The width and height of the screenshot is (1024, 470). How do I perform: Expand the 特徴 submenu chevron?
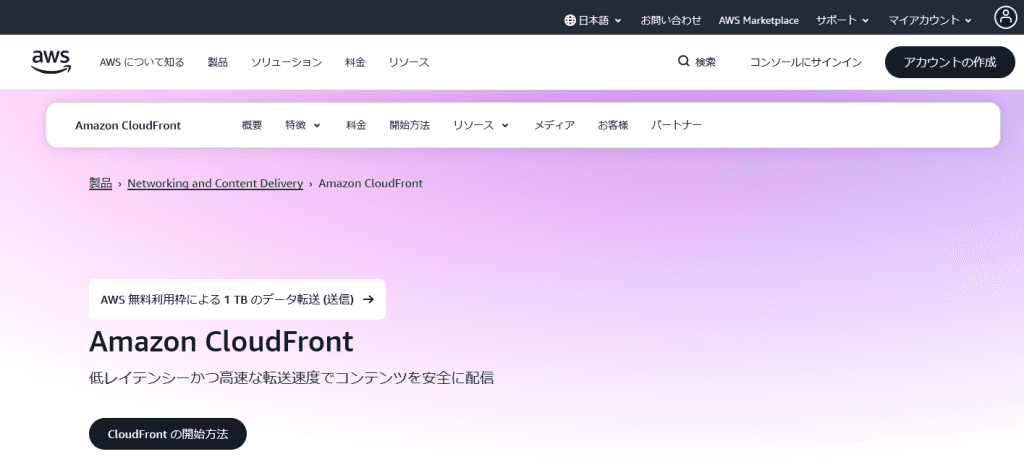coord(317,125)
